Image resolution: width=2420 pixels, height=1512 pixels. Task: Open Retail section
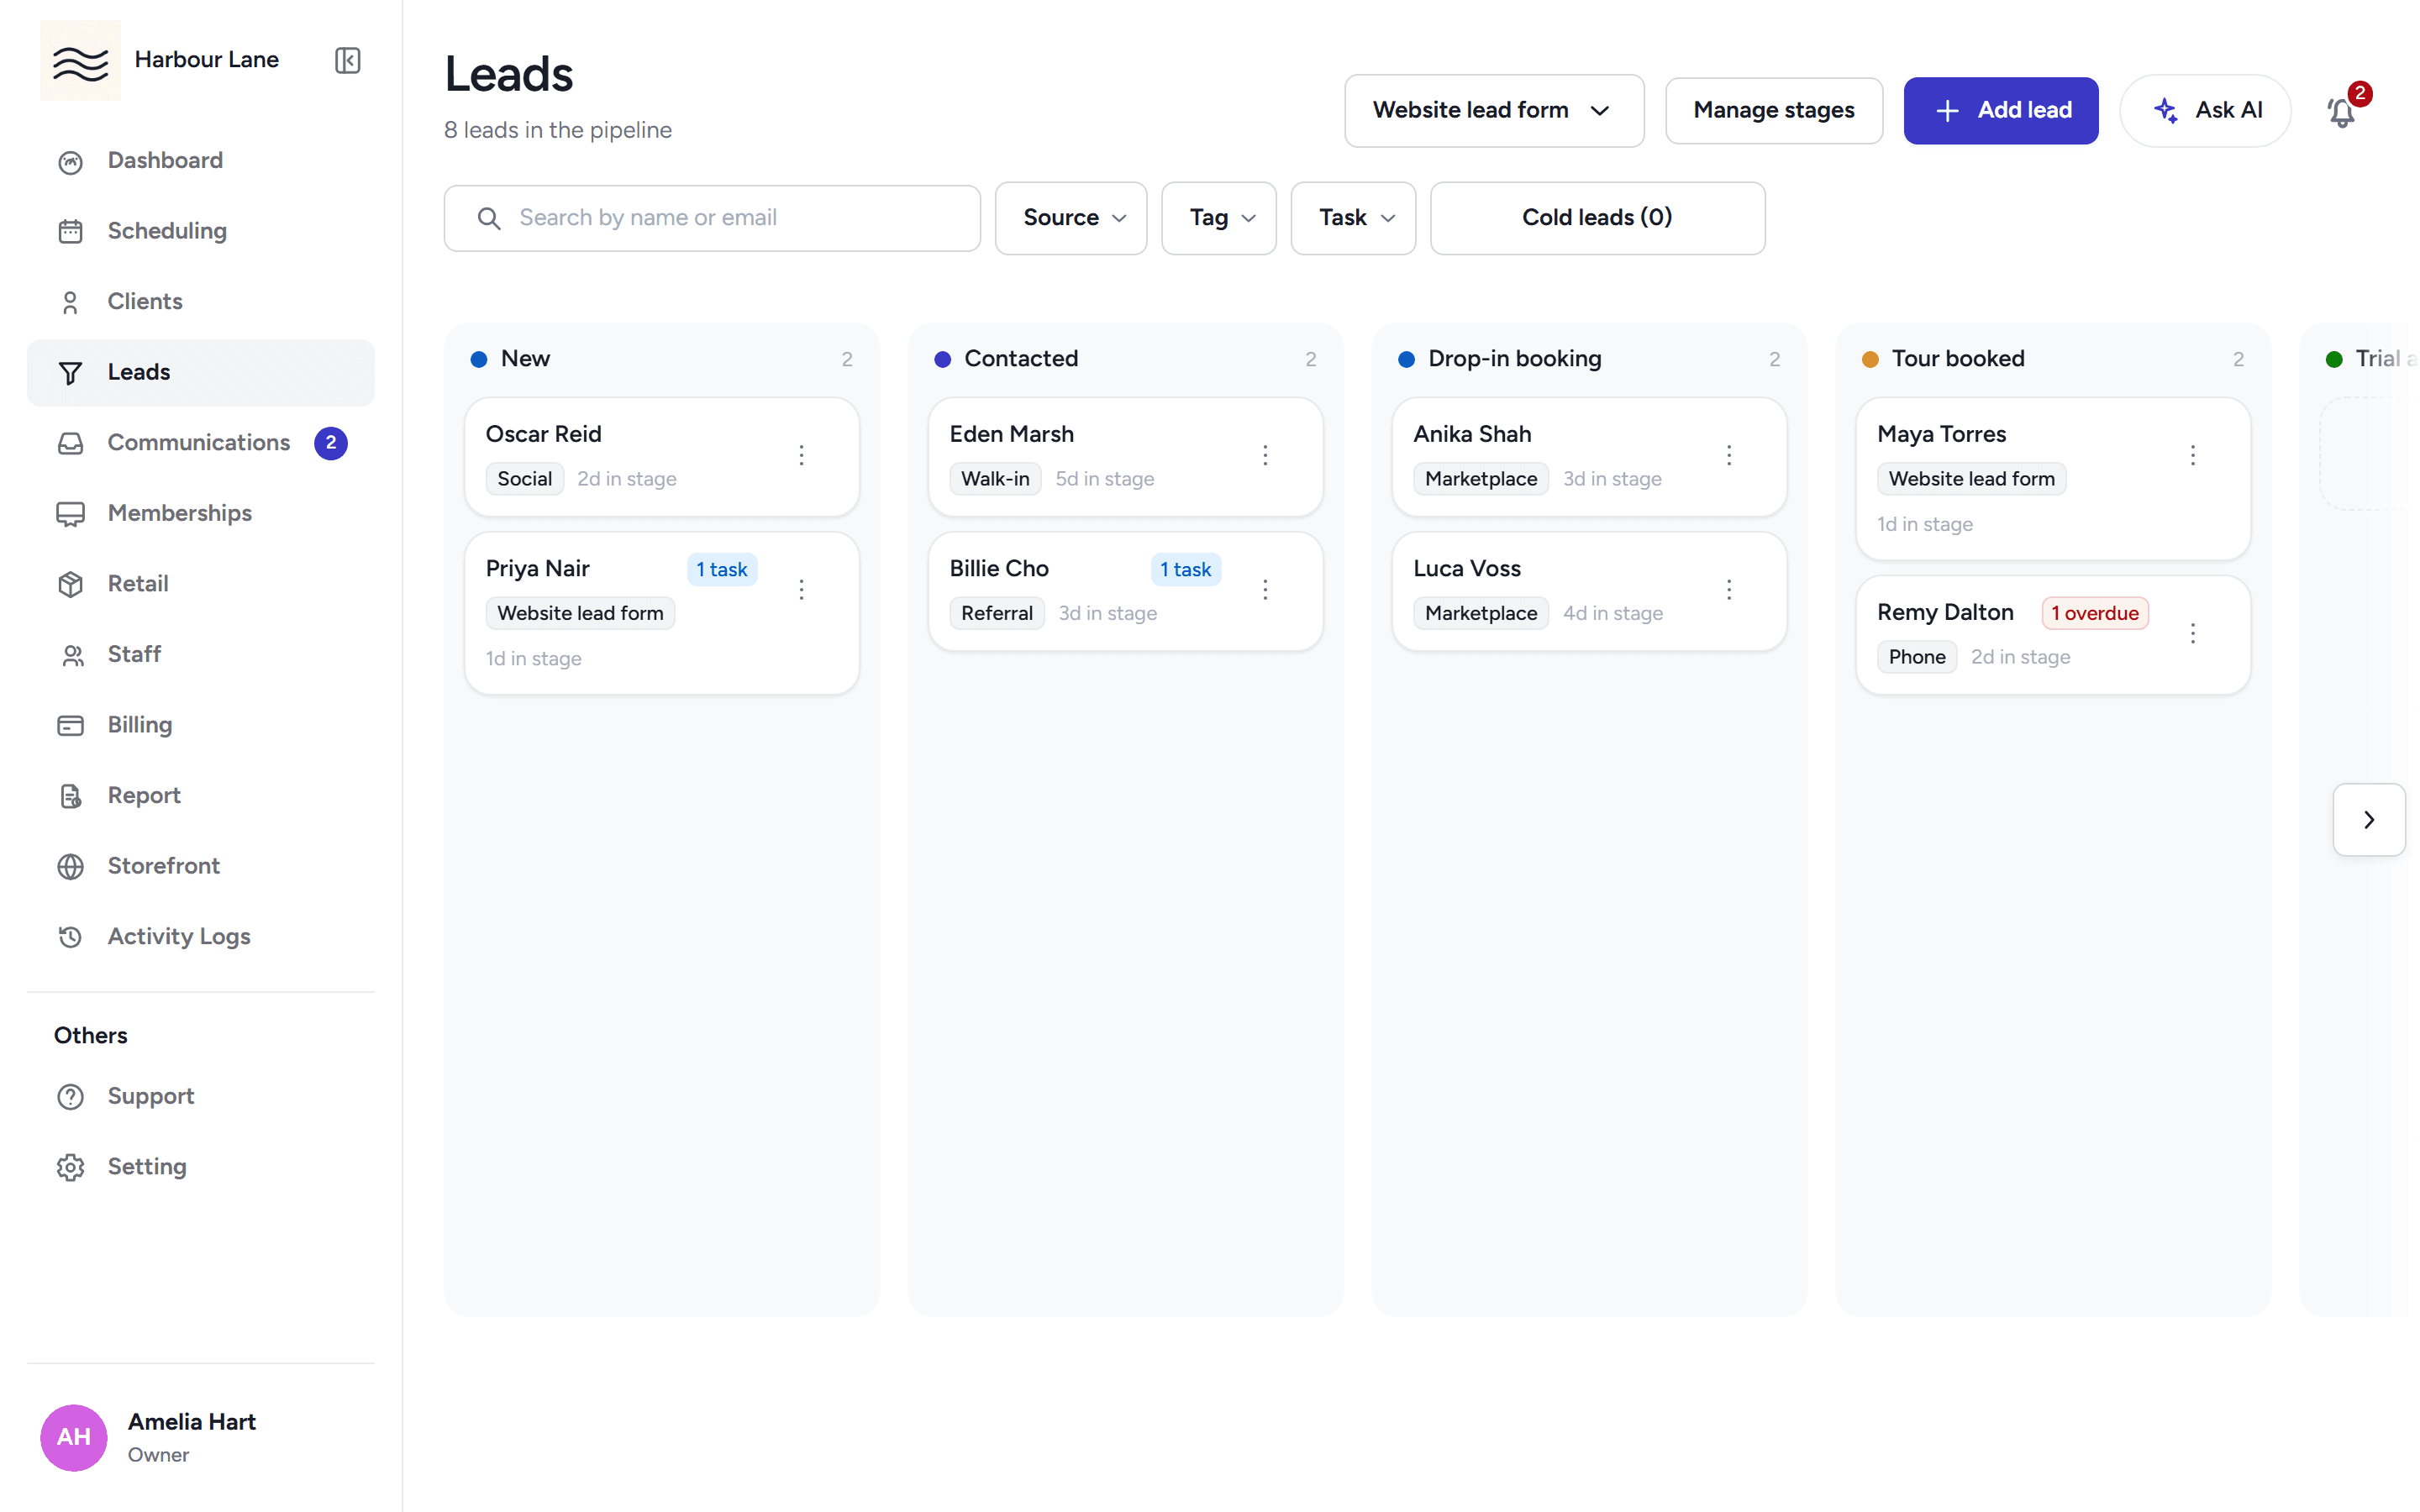pyautogui.click(x=200, y=584)
